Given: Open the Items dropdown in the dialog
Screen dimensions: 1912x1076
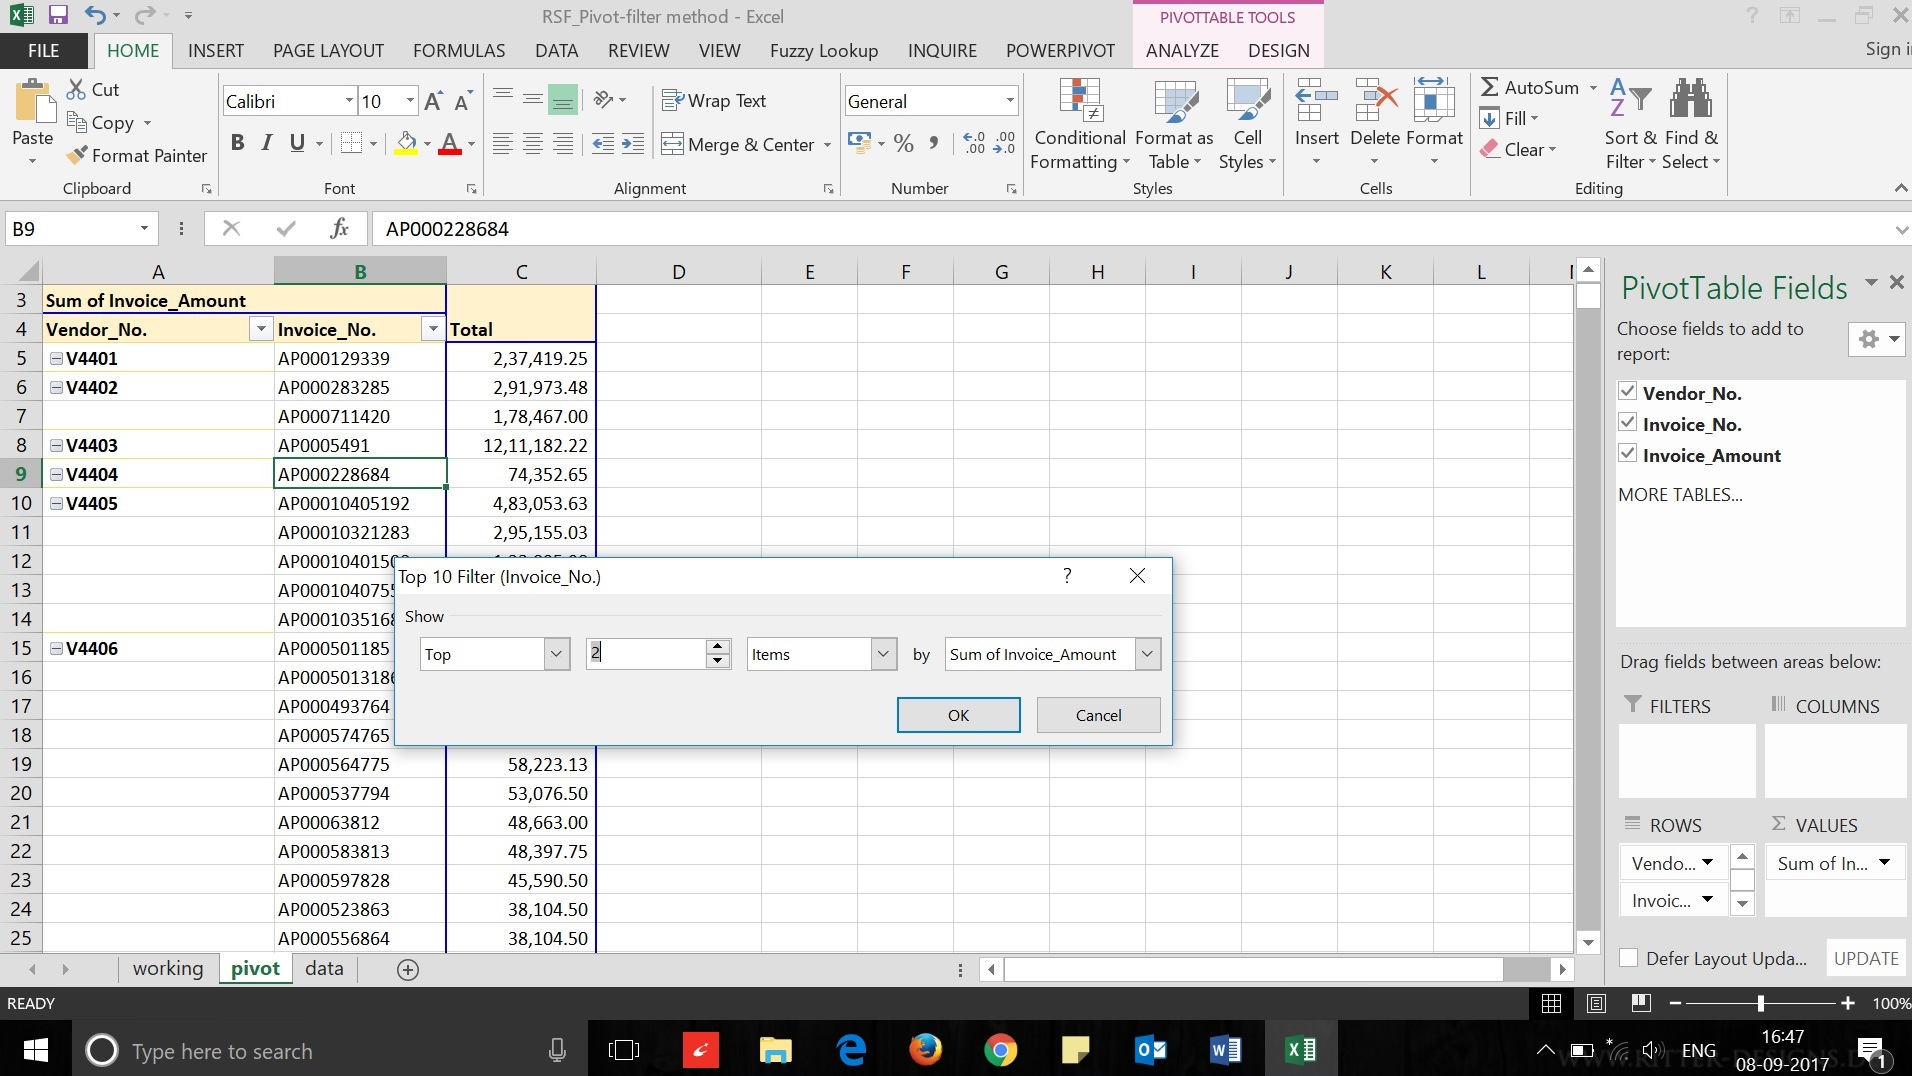Looking at the screenshot, I should click(883, 654).
